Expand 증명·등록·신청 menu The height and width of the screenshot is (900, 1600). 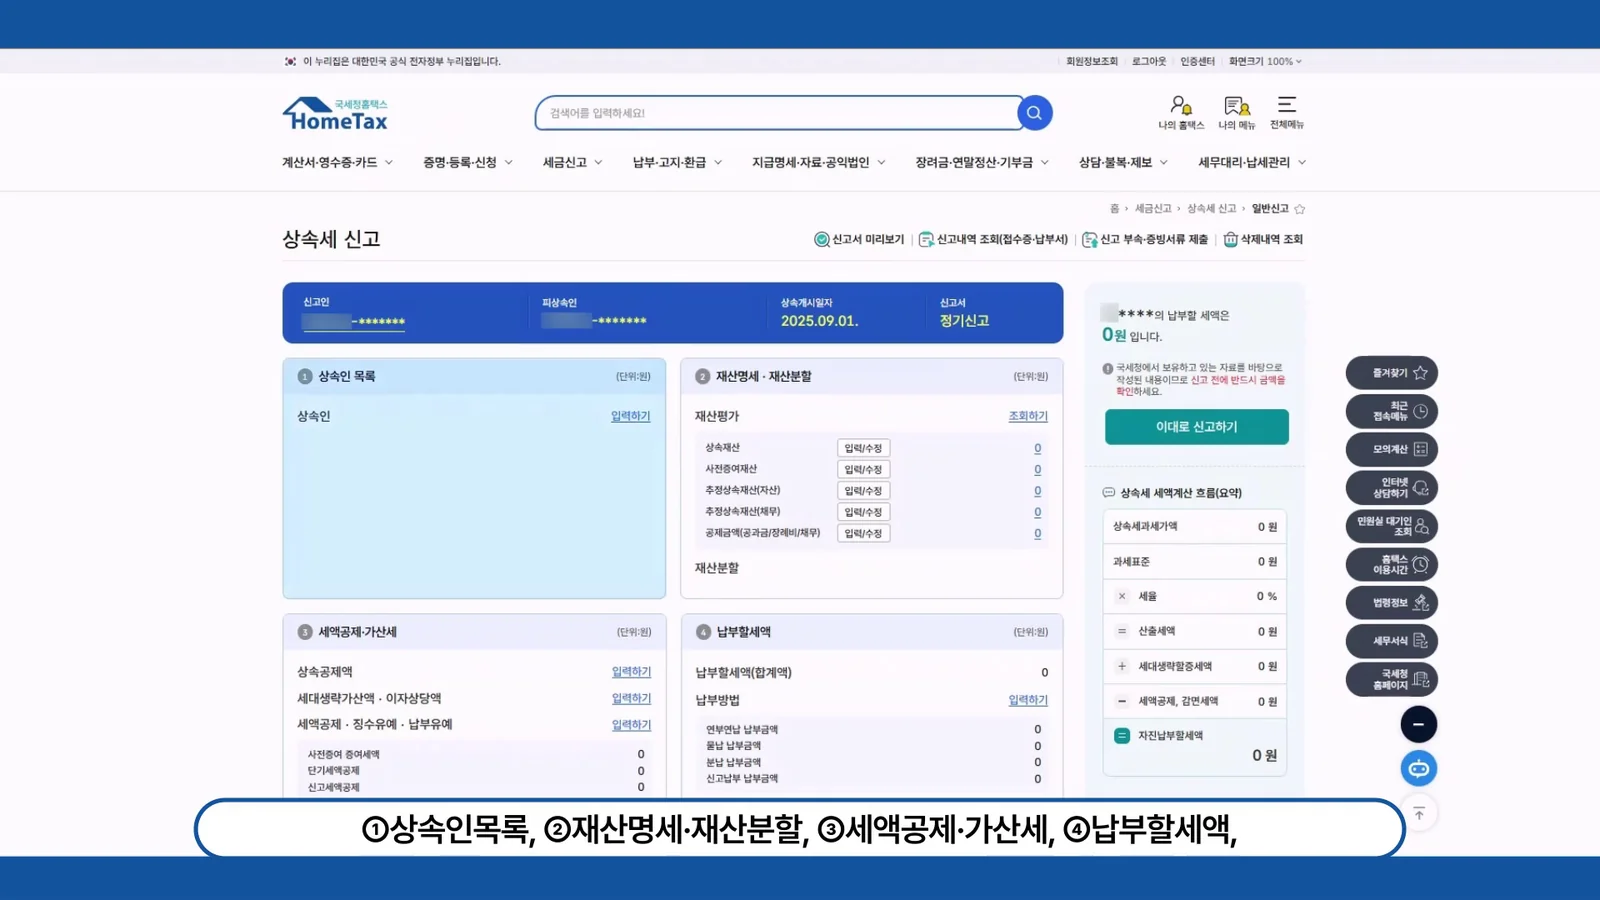click(x=467, y=162)
